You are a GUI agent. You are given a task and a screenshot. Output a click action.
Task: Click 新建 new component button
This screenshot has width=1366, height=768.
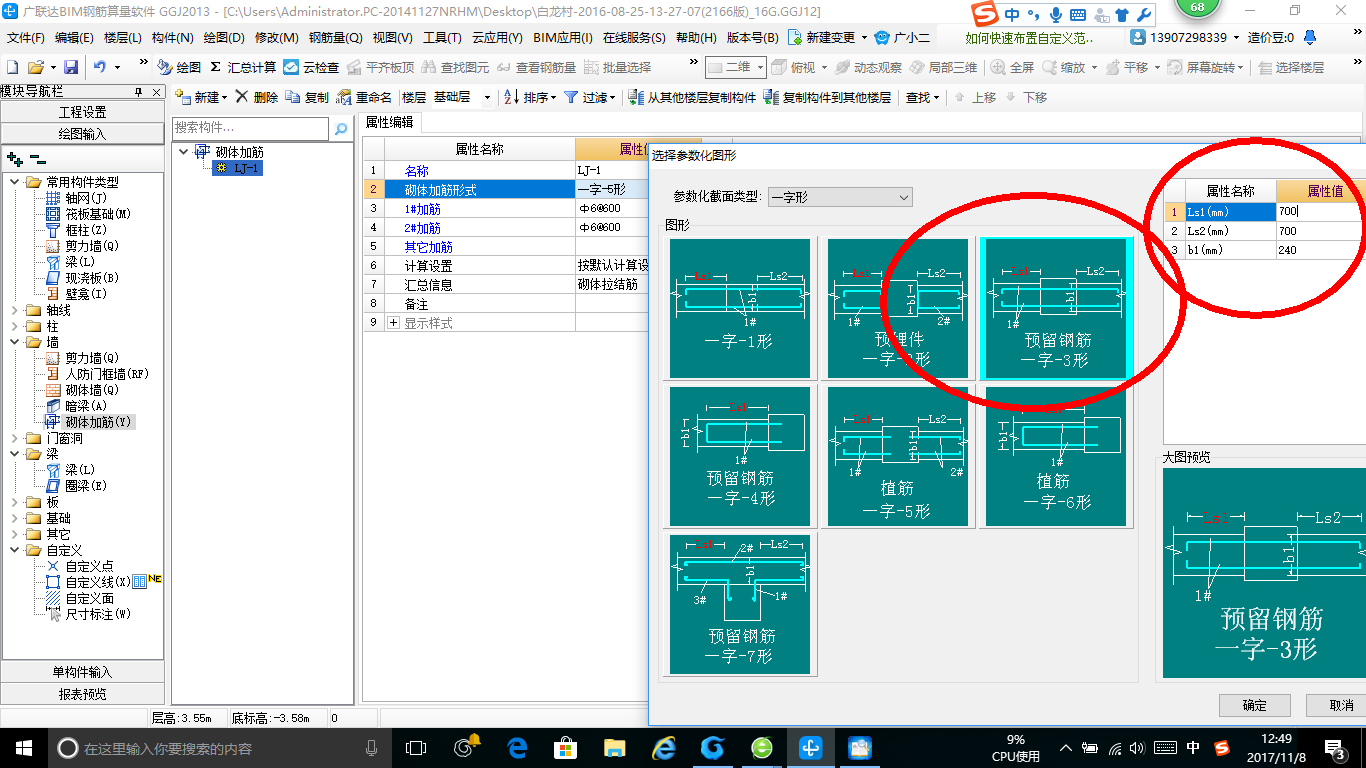tap(201, 97)
